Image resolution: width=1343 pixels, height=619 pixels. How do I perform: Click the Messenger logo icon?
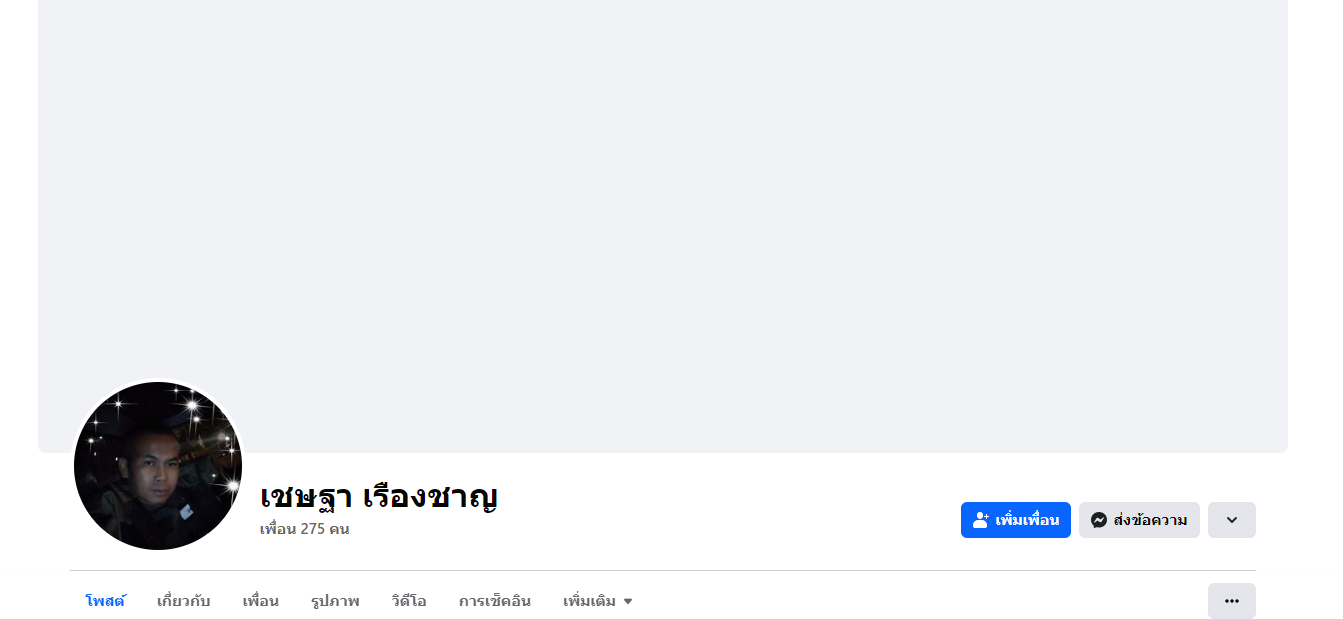click(x=1098, y=520)
